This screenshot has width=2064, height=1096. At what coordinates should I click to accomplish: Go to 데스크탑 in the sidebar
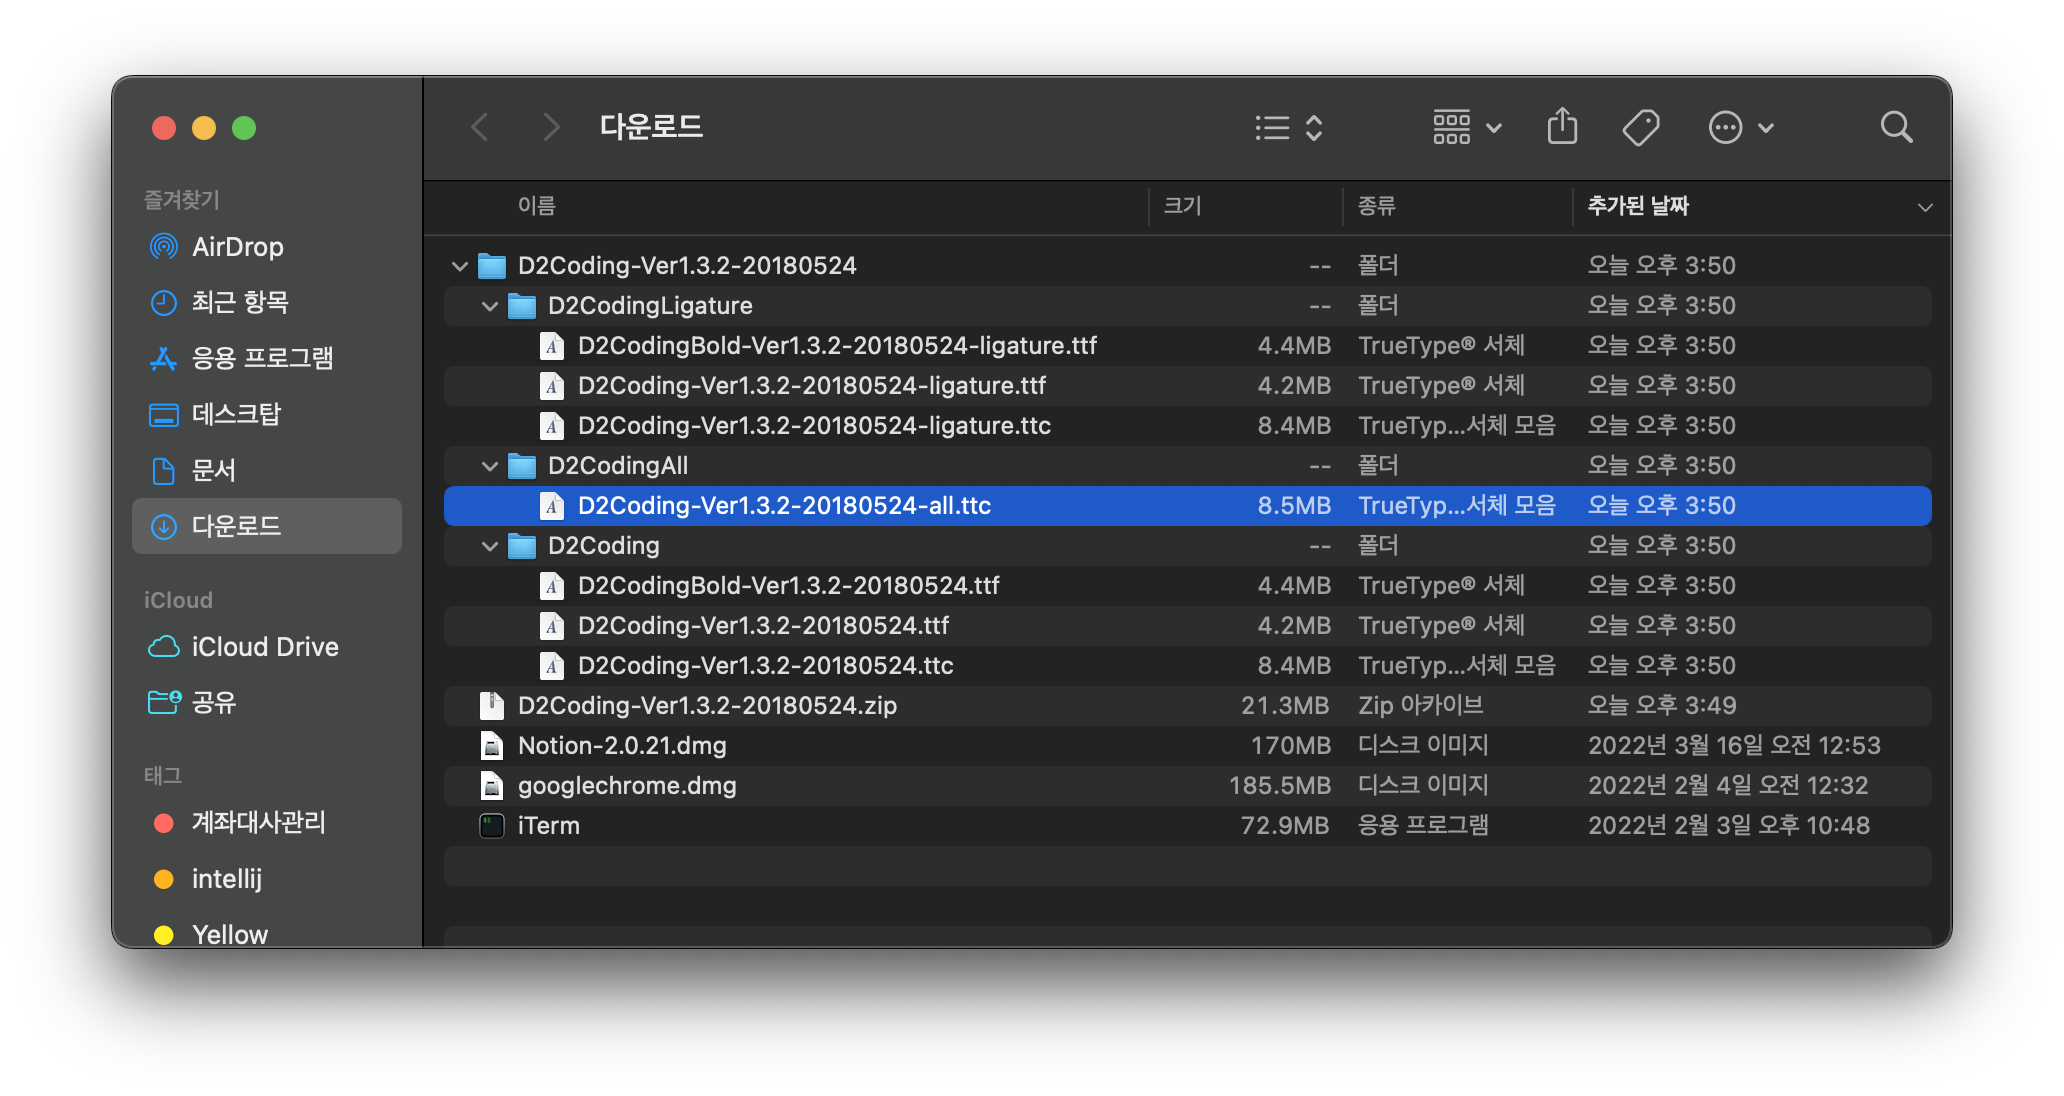[x=236, y=414]
